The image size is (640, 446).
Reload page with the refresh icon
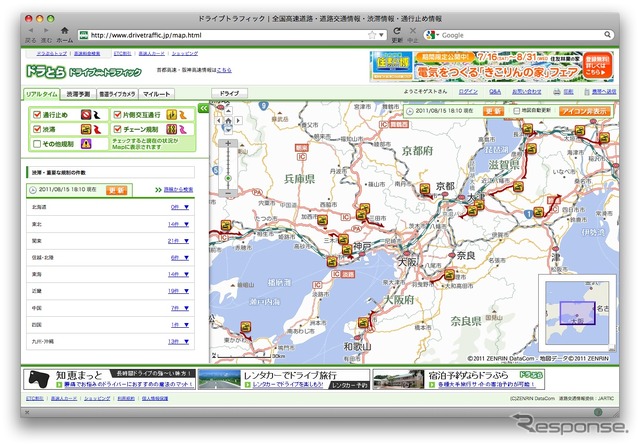pos(397,31)
